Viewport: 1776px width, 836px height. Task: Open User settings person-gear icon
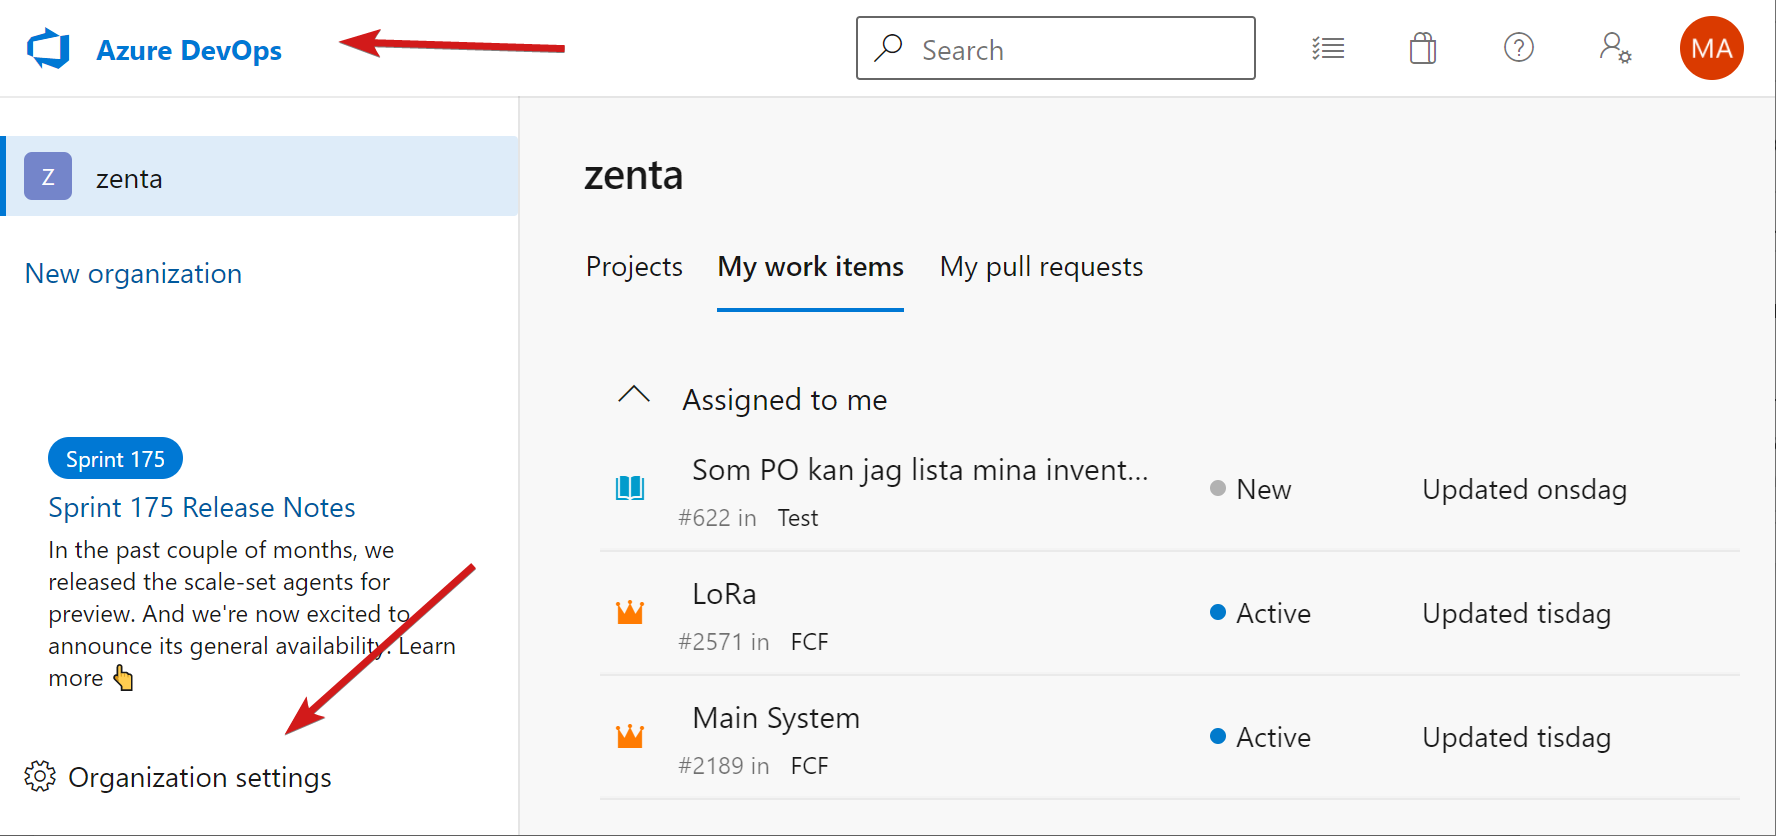pos(1615,48)
